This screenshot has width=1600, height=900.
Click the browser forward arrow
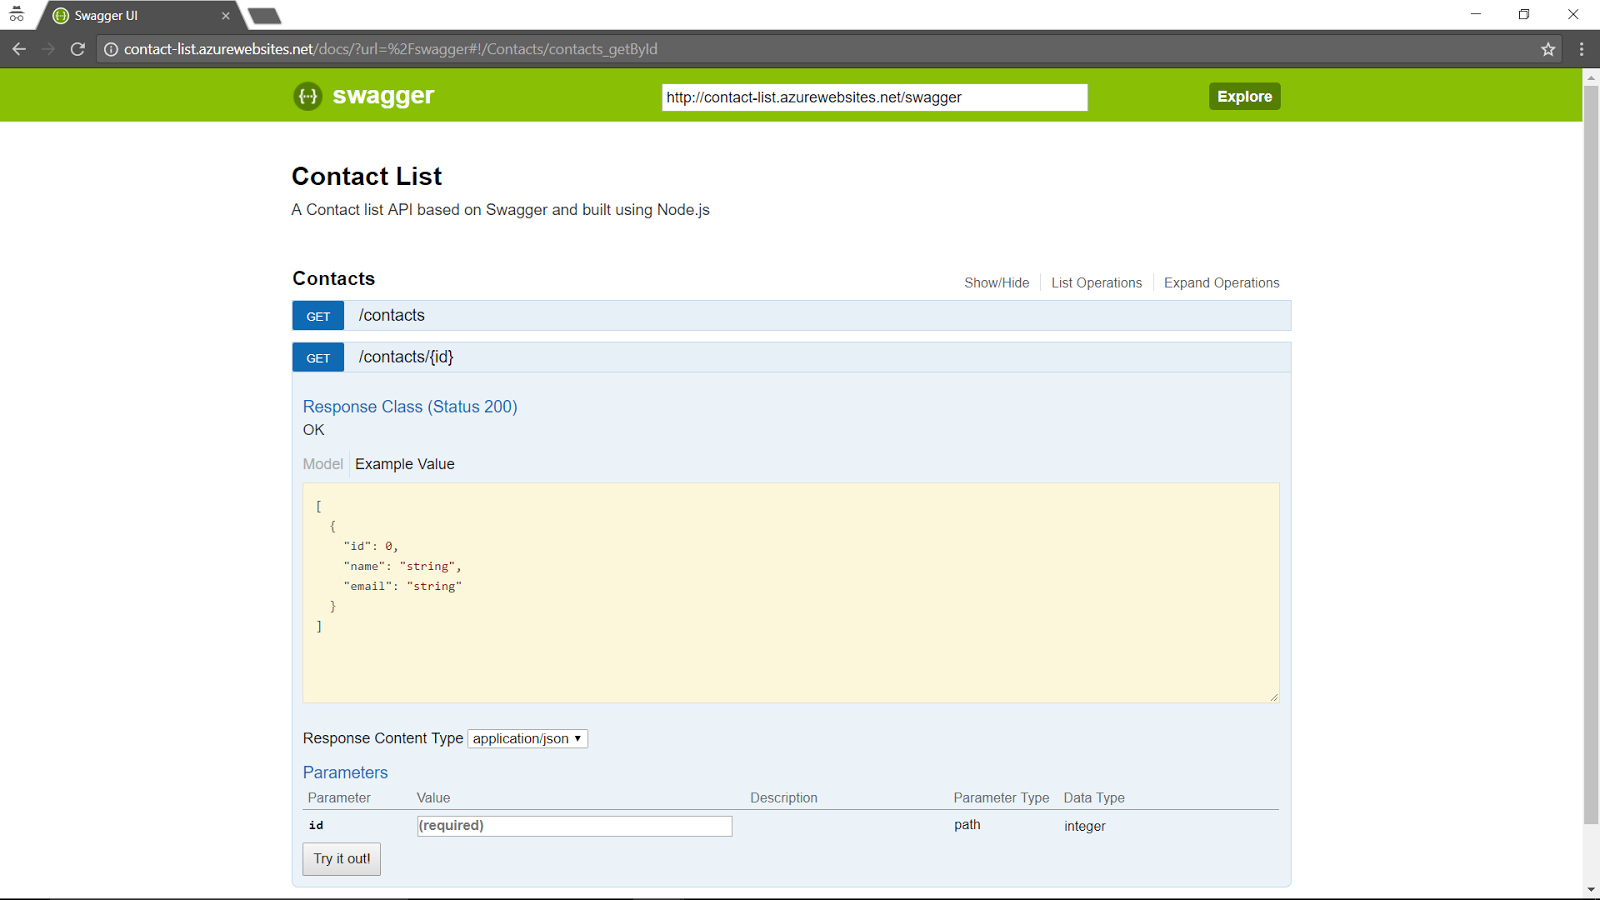[x=48, y=49]
